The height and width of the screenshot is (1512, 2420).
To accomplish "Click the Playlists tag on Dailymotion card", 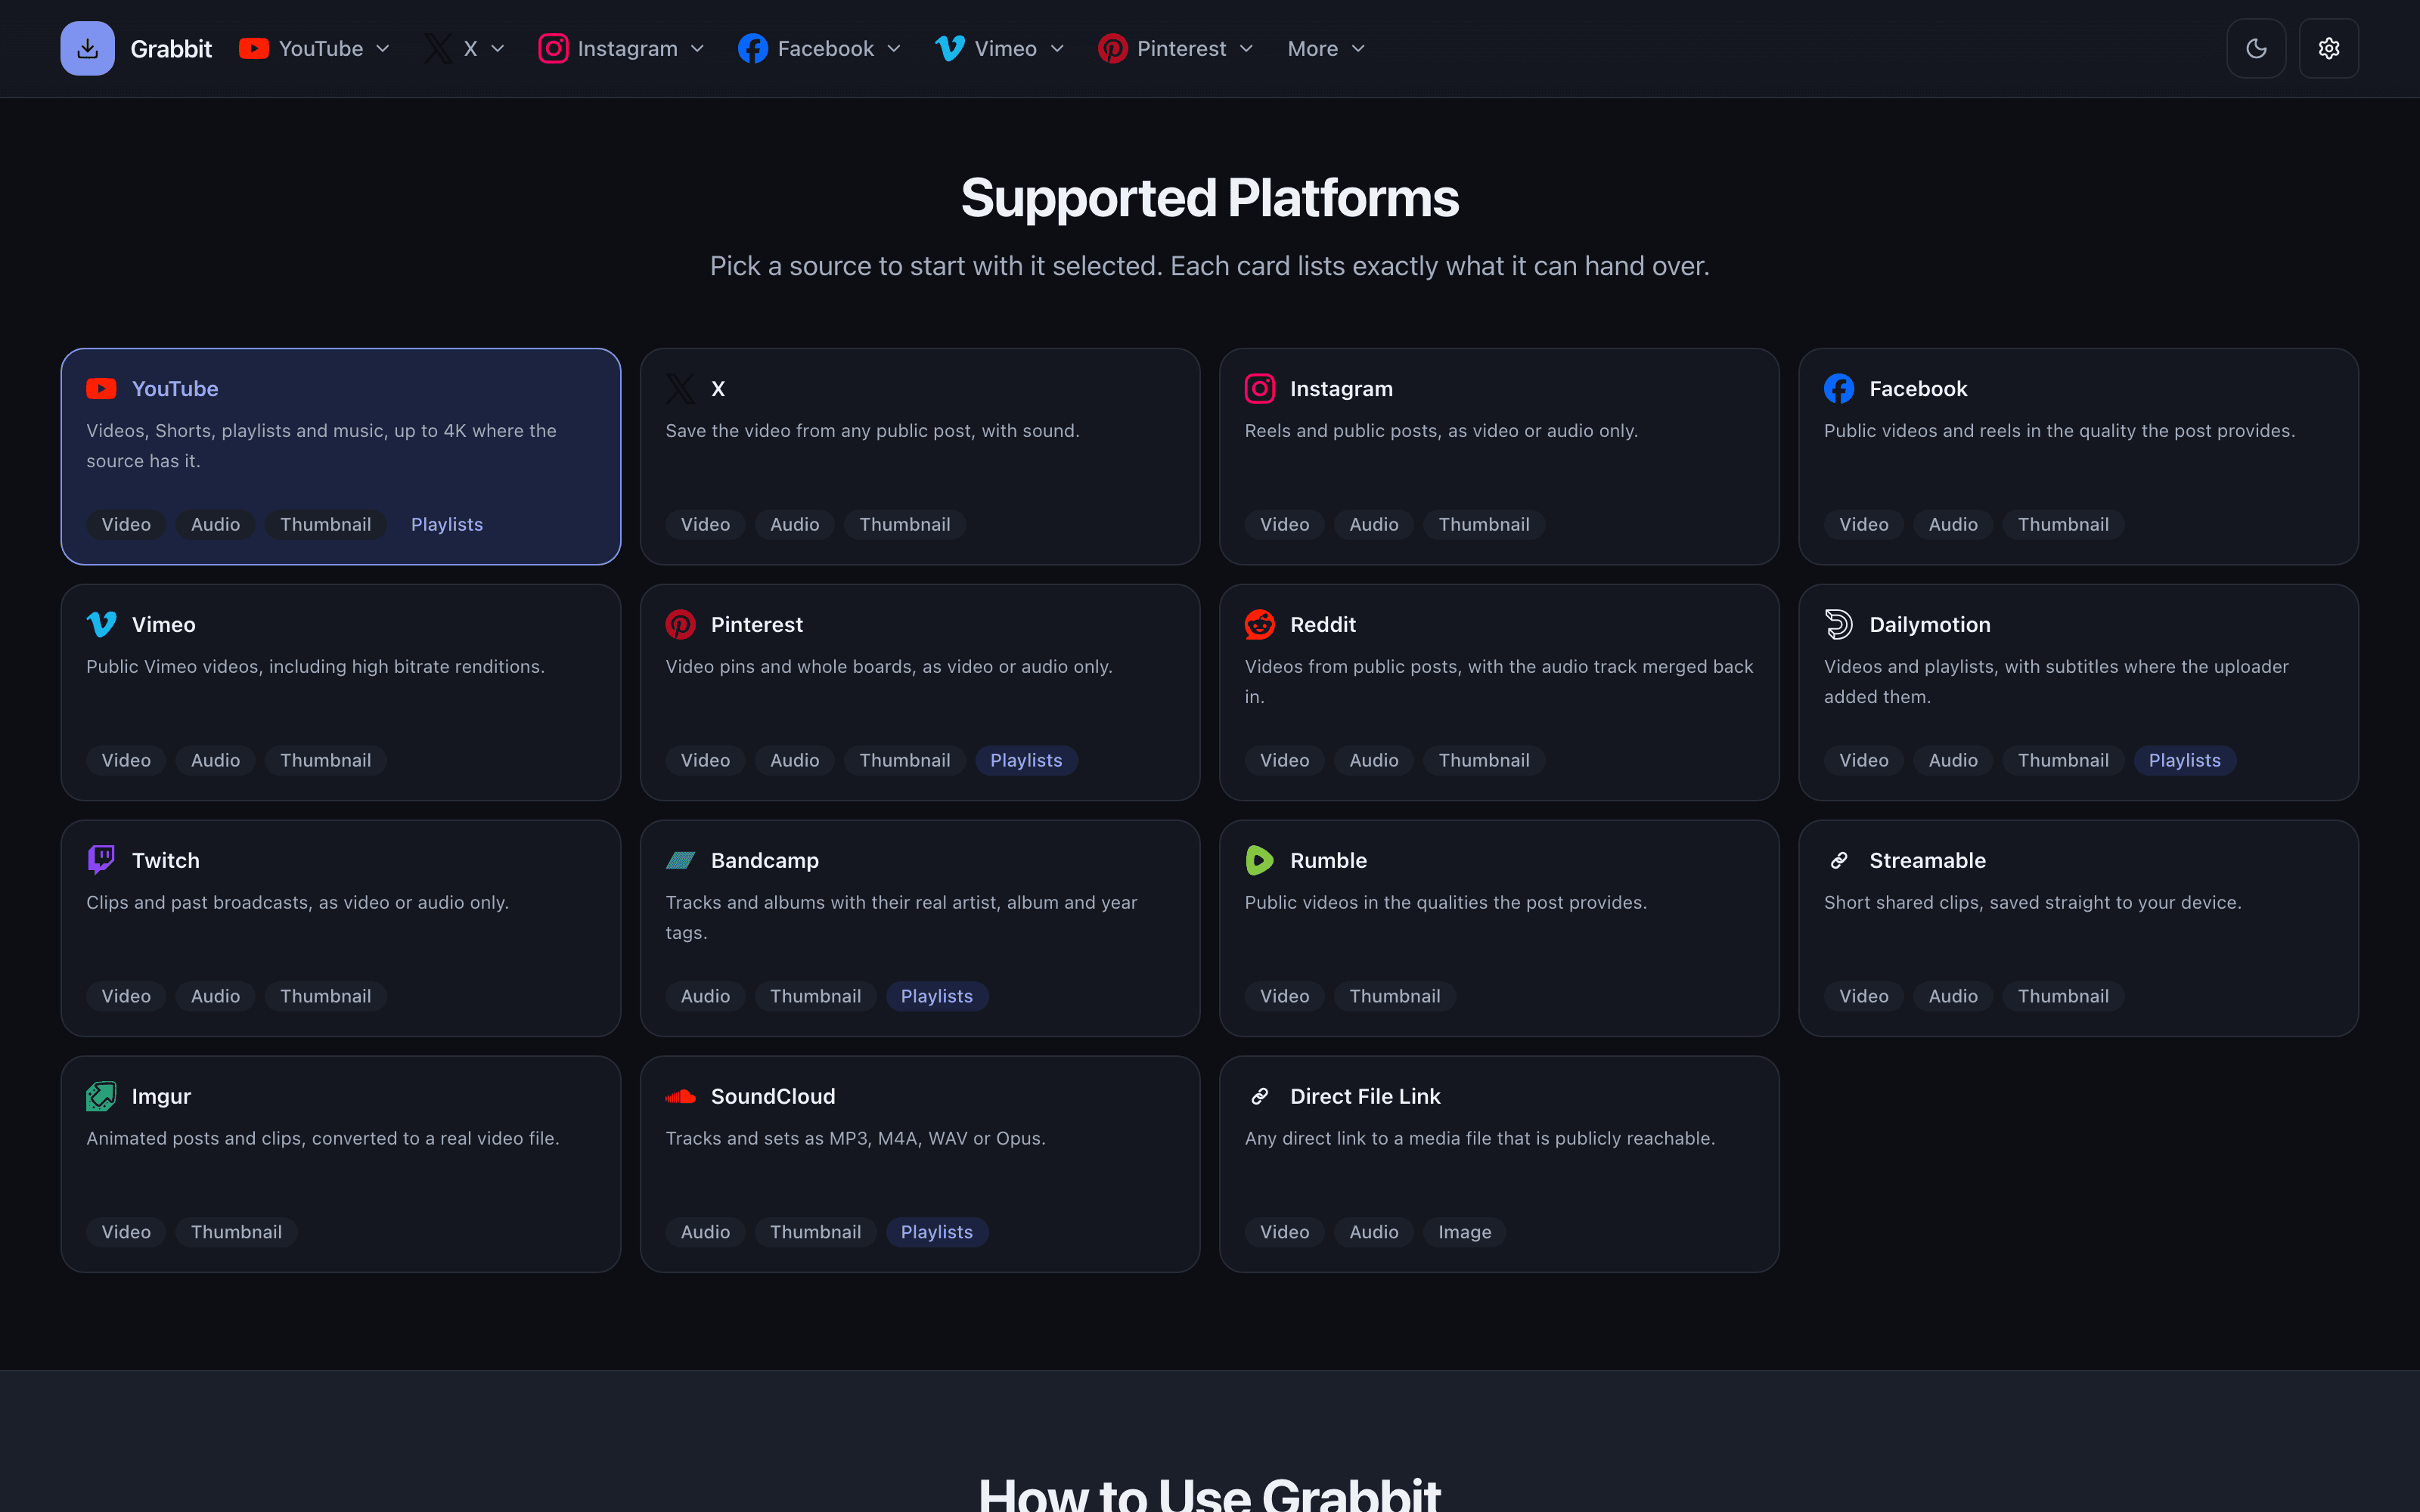I will (2184, 760).
